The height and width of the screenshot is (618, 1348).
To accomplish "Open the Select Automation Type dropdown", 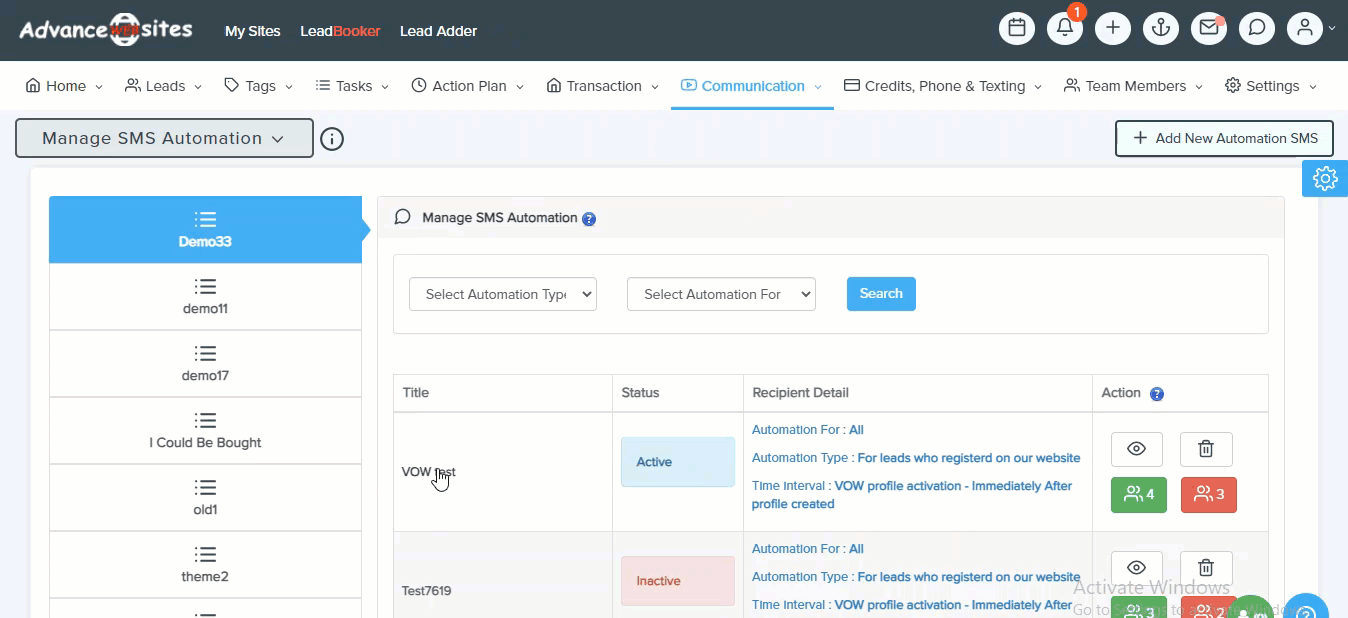I will (x=503, y=294).
